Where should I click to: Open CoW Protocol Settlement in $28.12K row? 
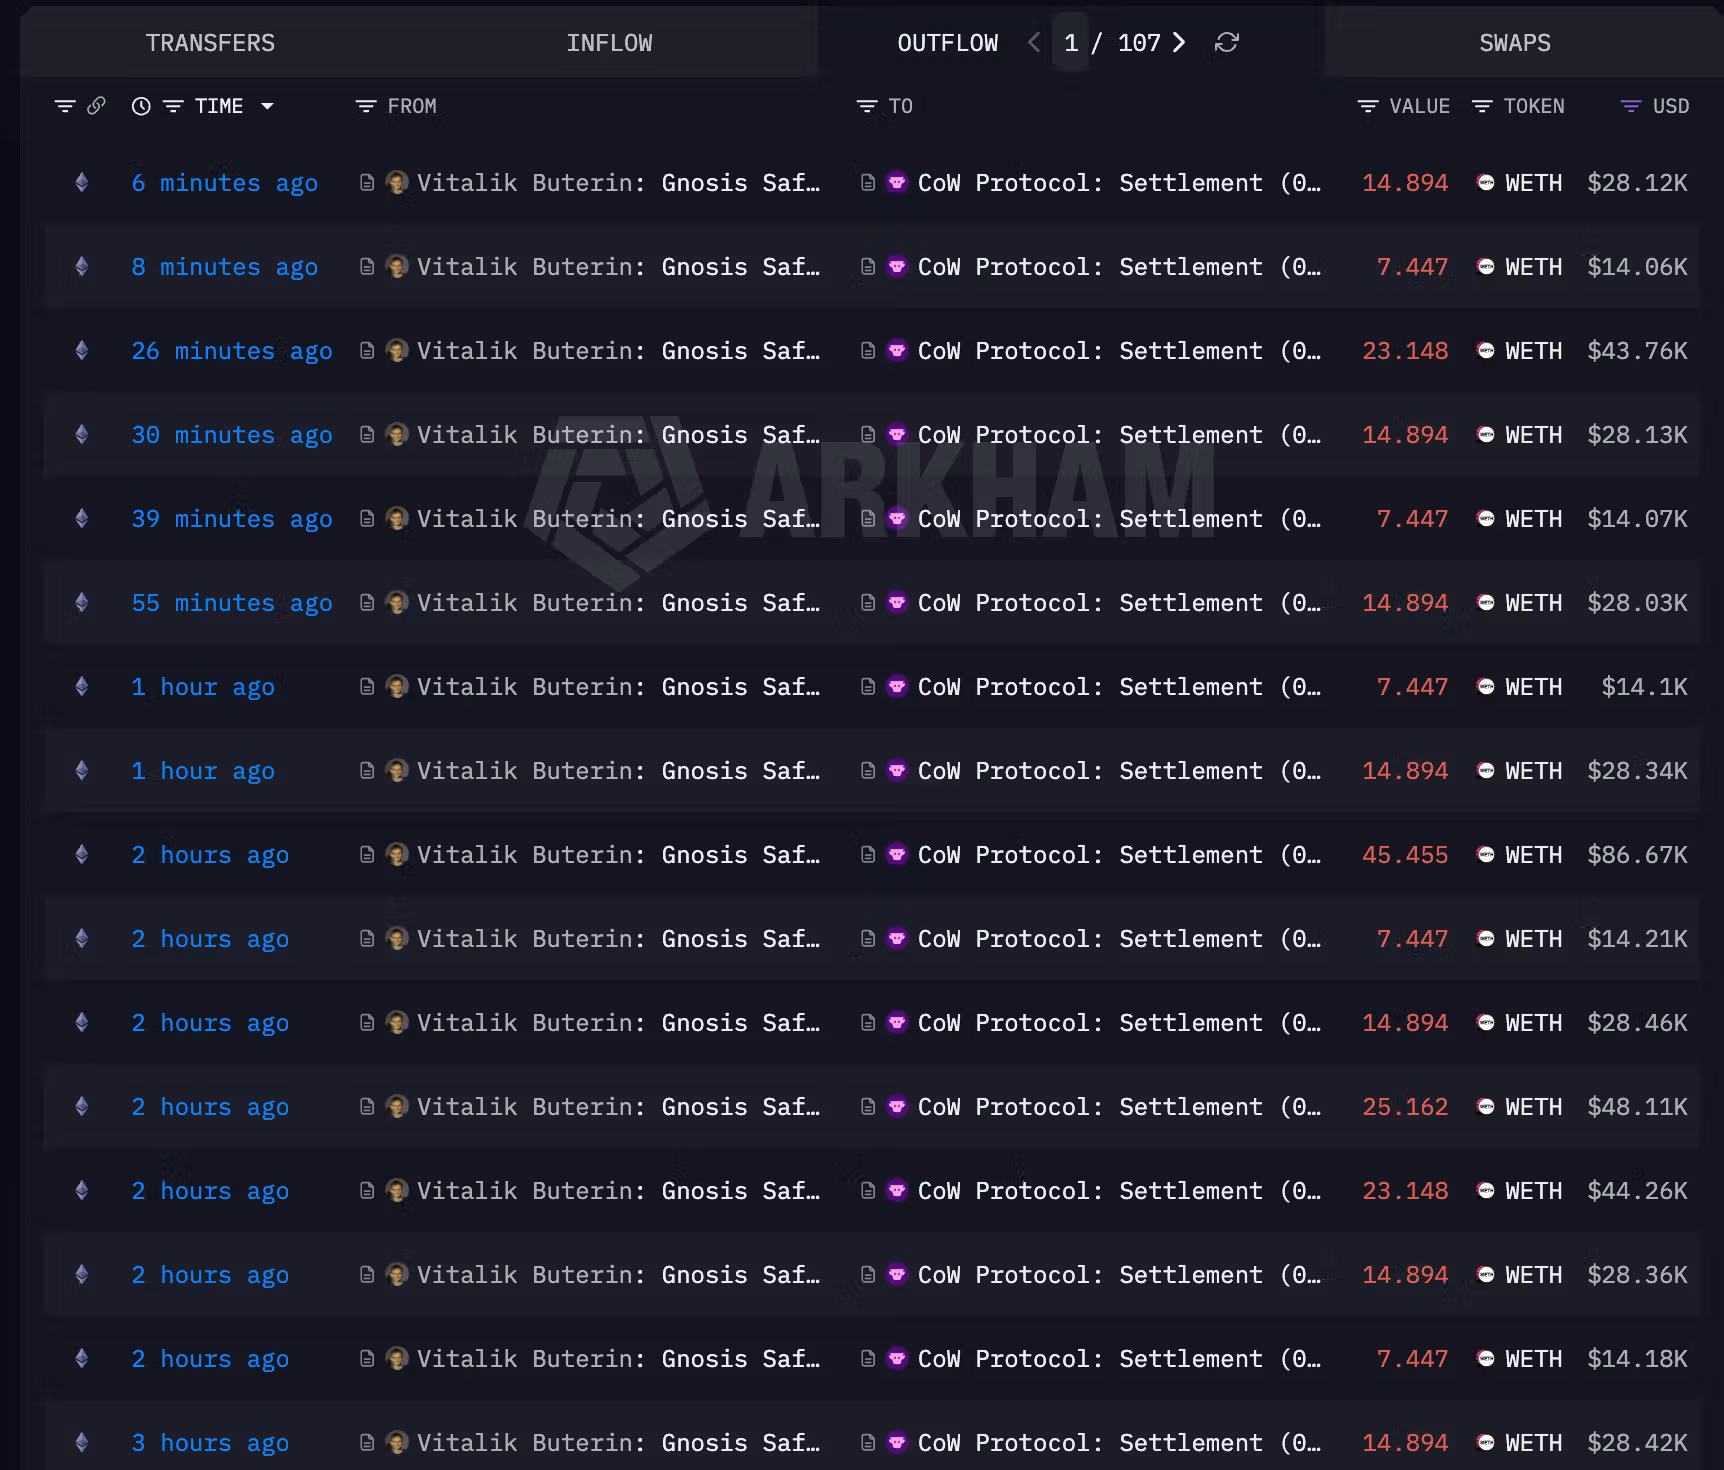coord(1119,183)
